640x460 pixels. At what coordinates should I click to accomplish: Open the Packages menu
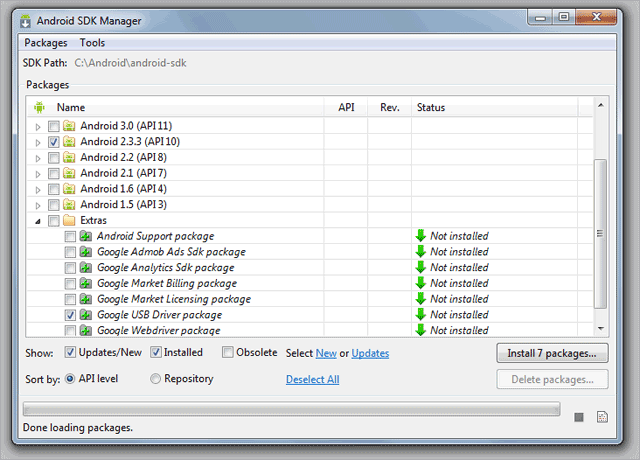pyautogui.click(x=46, y=43)
